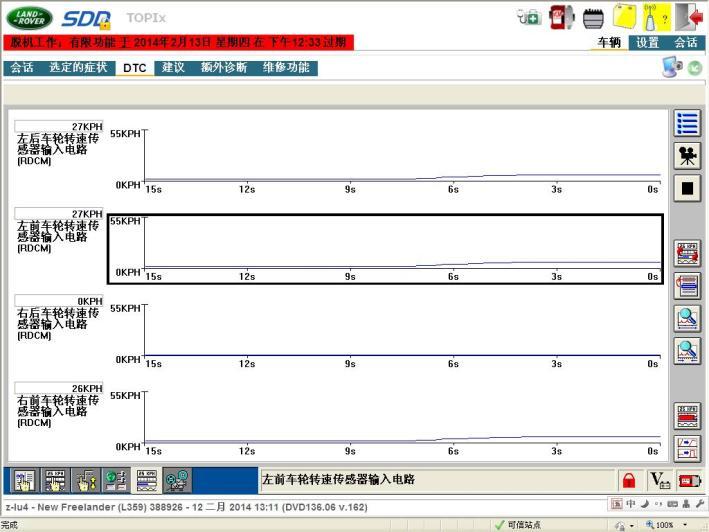This screenshot has height=532, width=709.
Task: Open the 选定的症状 tab
Action: (78, 68)
